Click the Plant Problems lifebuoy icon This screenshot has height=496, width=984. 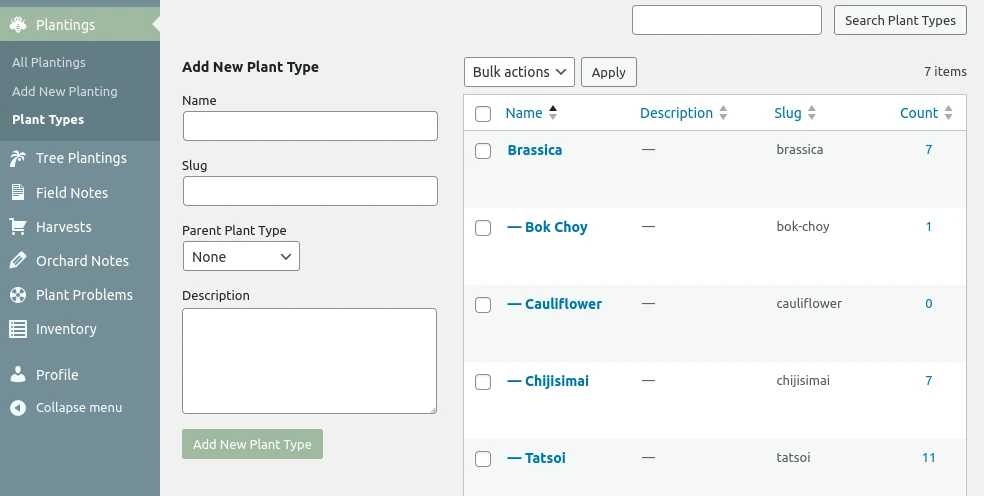coord(18,295)
